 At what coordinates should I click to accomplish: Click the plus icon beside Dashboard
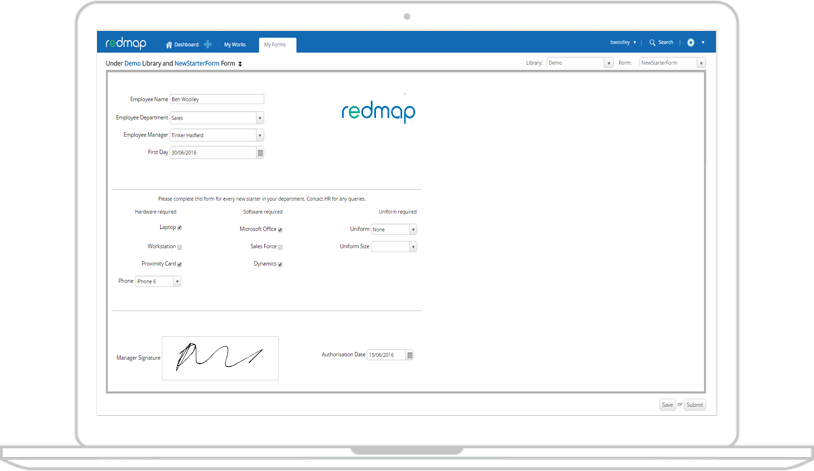[x=208, y=44]
